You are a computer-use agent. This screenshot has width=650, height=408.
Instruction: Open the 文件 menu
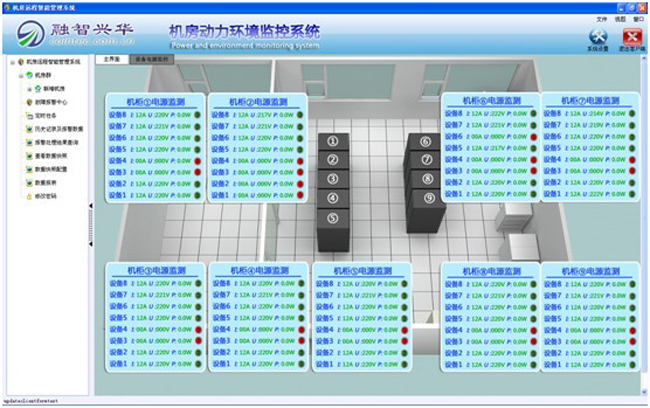(601, 19)
